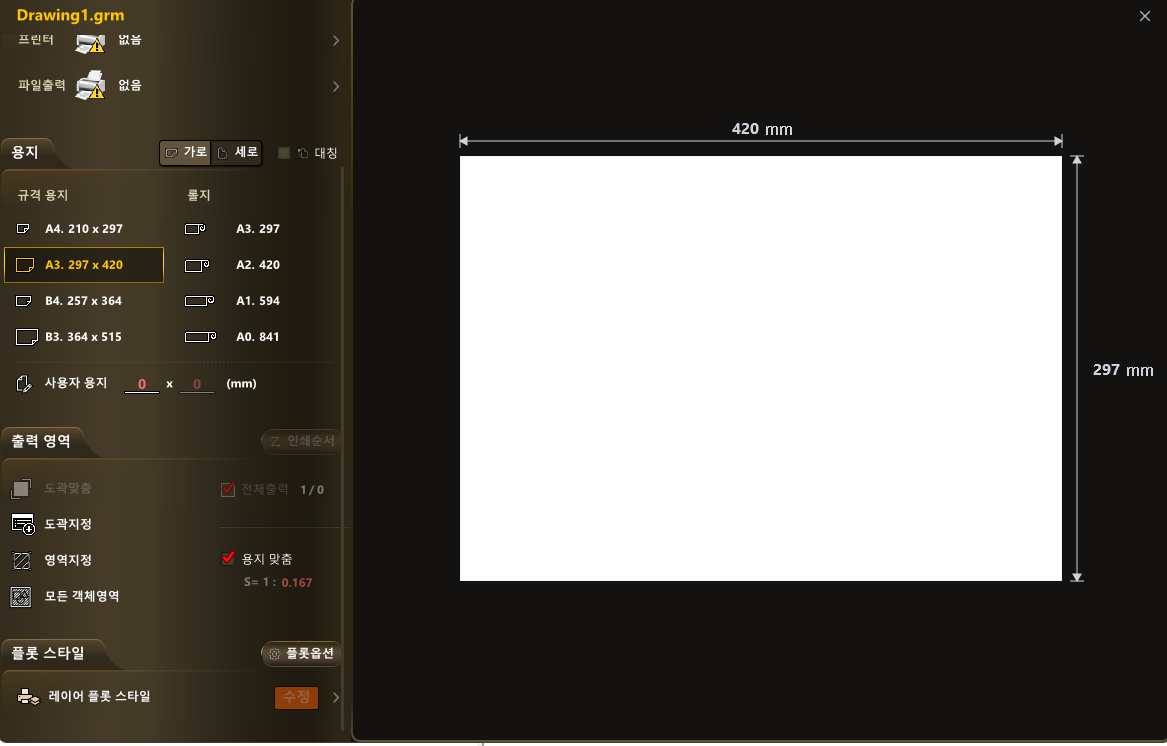
Task: Select portrait 세로 orientation
Action: (237, 153)
